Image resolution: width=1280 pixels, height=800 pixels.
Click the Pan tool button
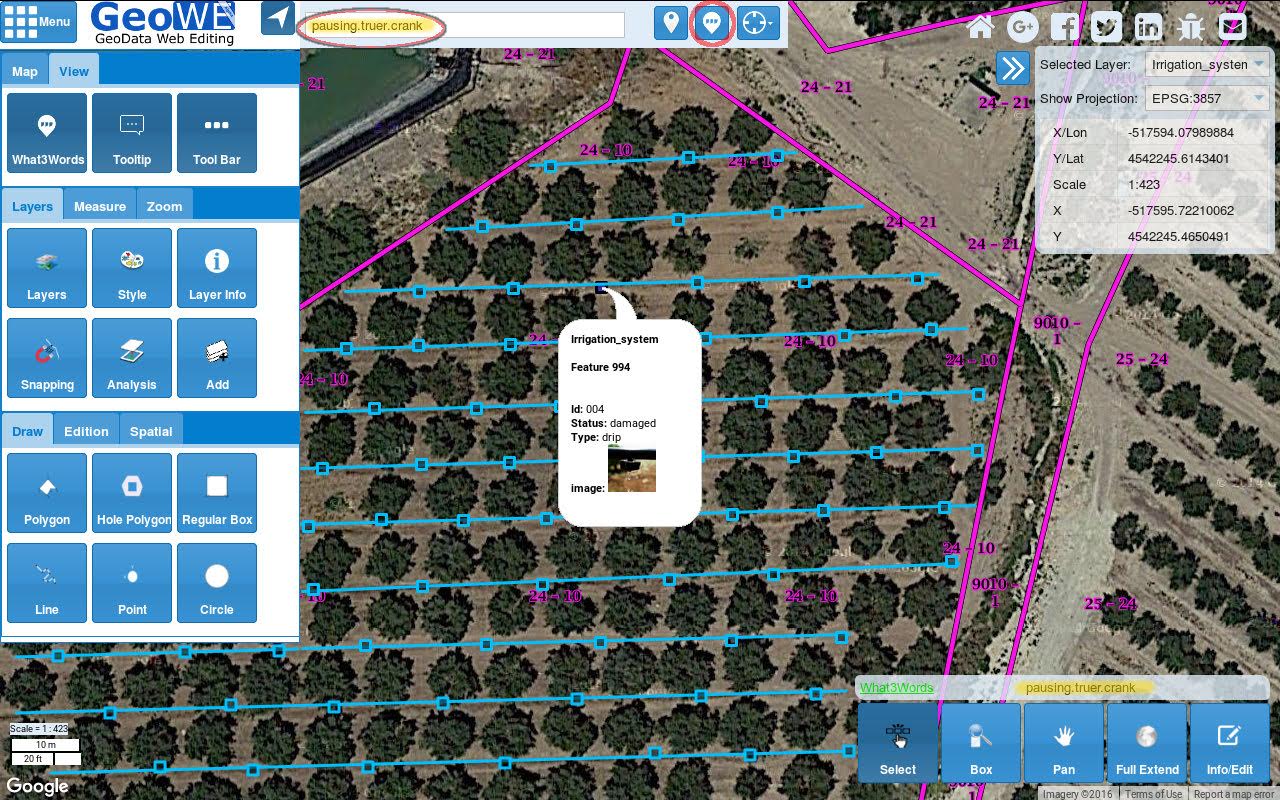click(1064, 743)
